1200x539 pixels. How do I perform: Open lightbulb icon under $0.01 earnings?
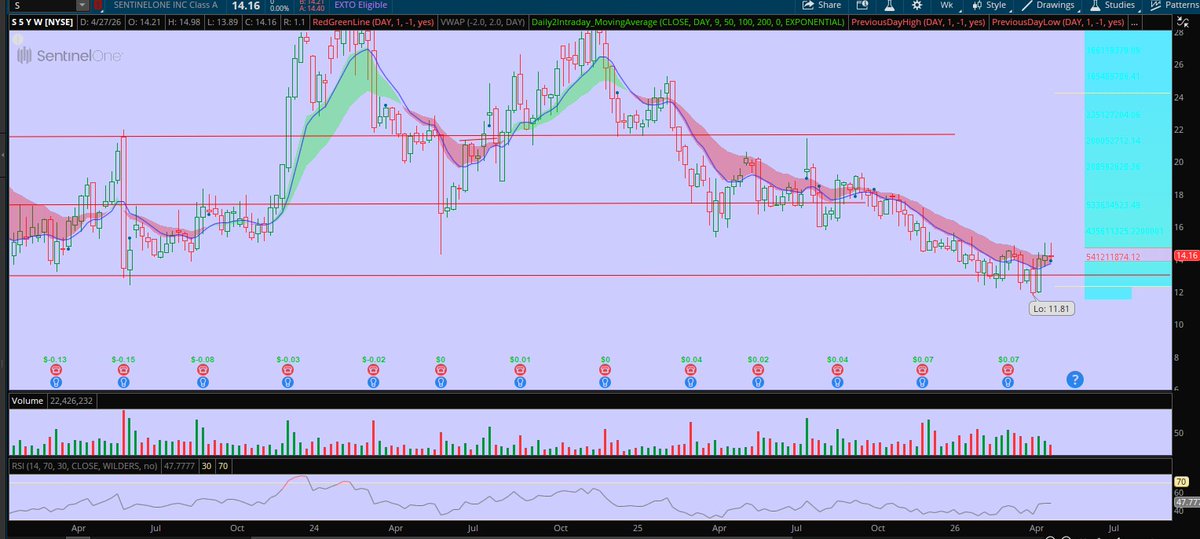point(520,380)
